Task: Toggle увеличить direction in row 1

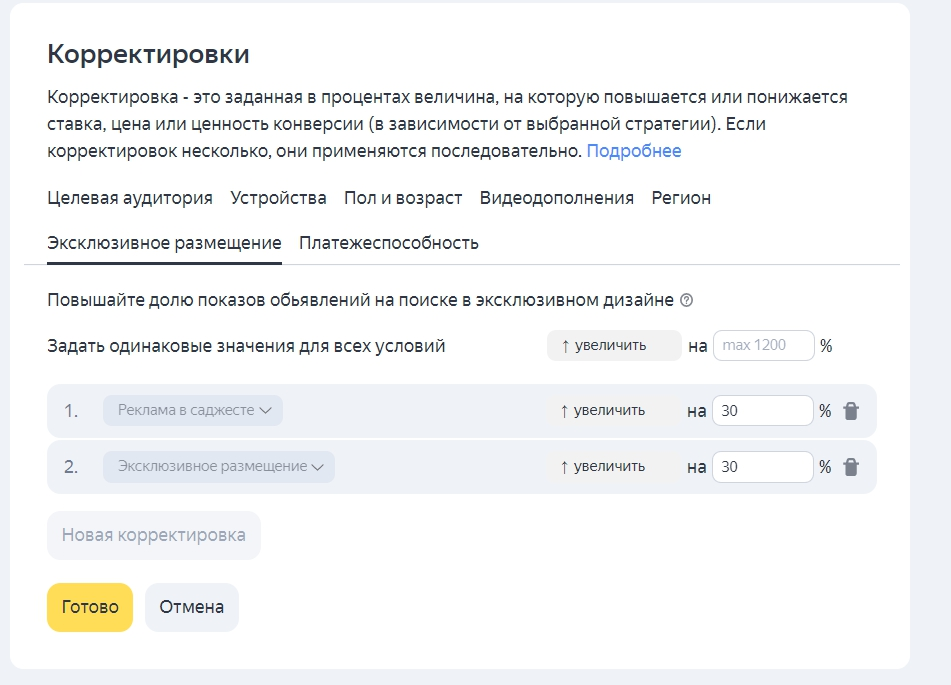Action: pos(613,411)
